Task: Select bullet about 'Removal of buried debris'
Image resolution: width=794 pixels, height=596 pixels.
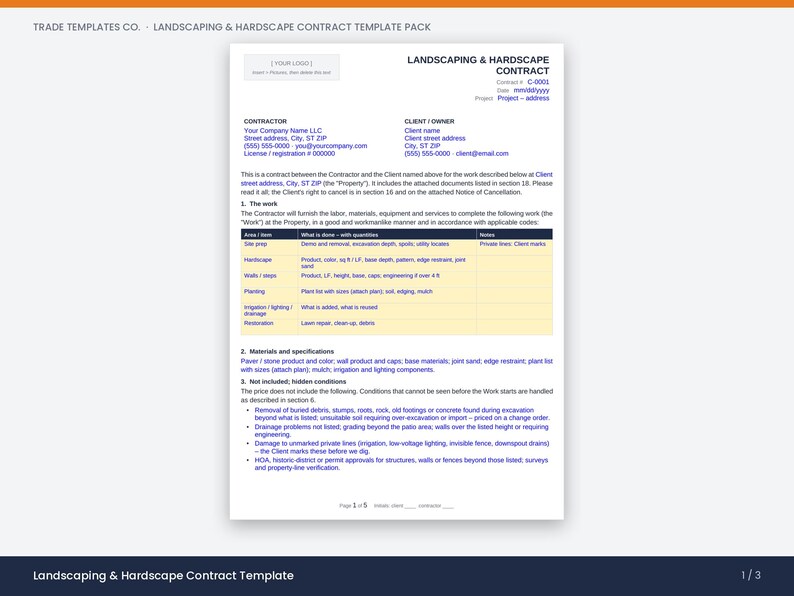Action: [x=402, y=414]
